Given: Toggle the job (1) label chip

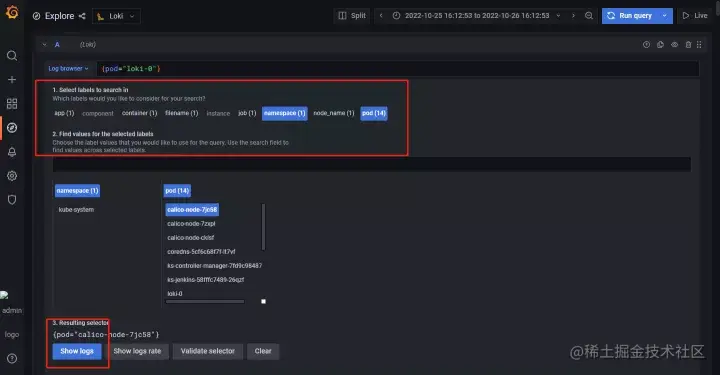Looking at the screenshot, I should (247, 113).
